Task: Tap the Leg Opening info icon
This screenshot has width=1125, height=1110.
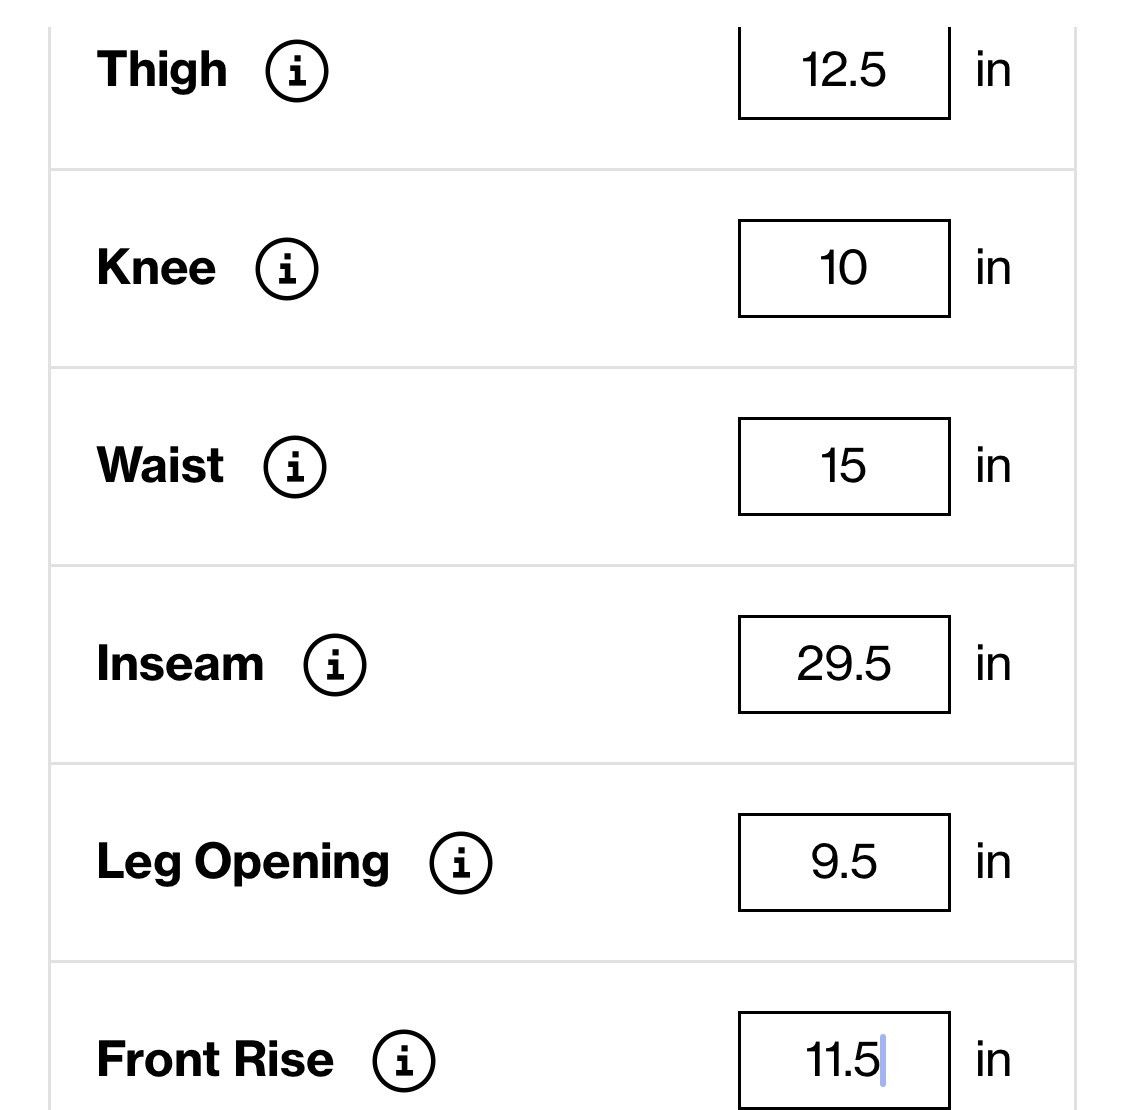Action: [461, 862]
